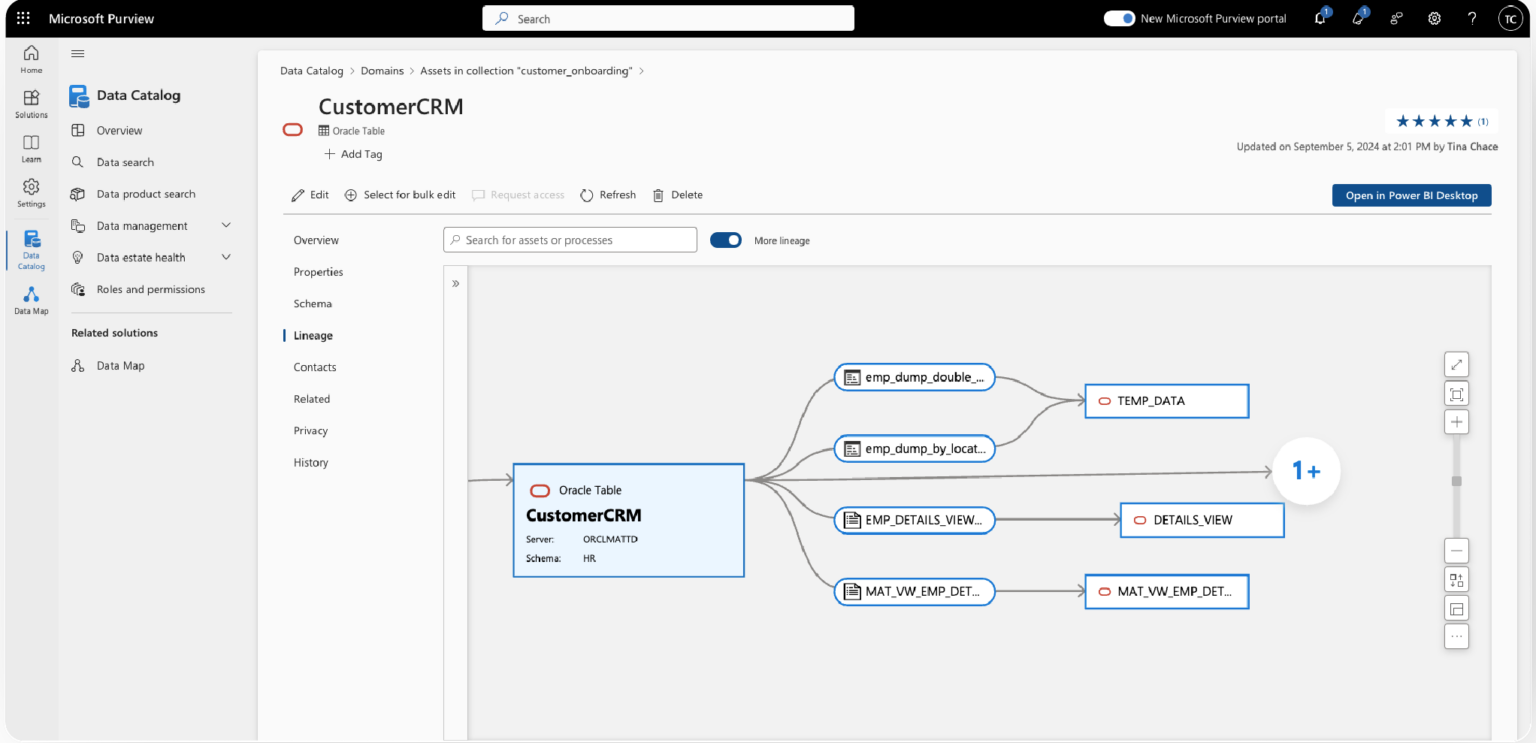
Task: Expand the Data estate health section
Action: point(226,257)
